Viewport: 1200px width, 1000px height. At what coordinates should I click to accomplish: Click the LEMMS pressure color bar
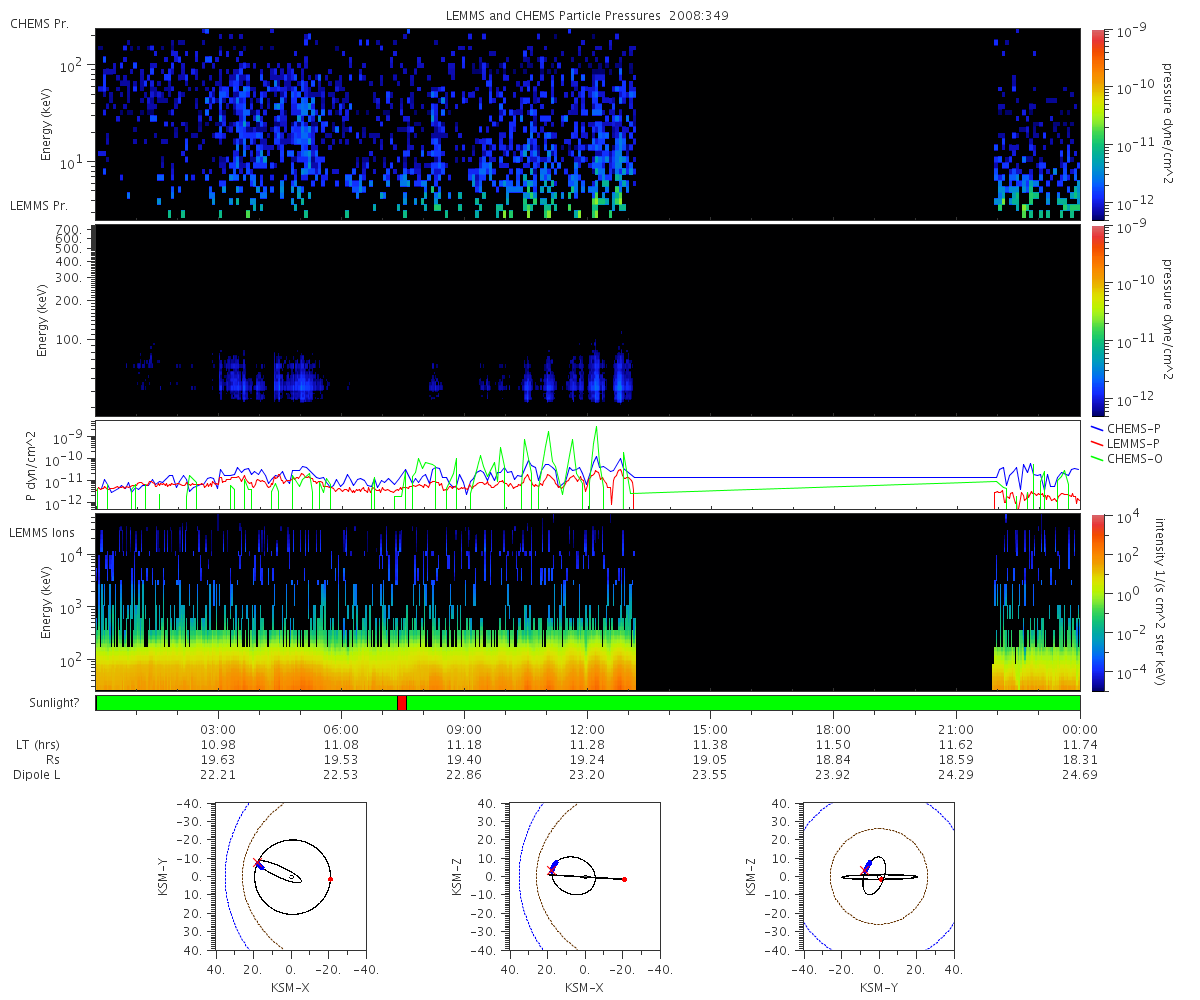pyautogui.click(x=1097, y=320)
